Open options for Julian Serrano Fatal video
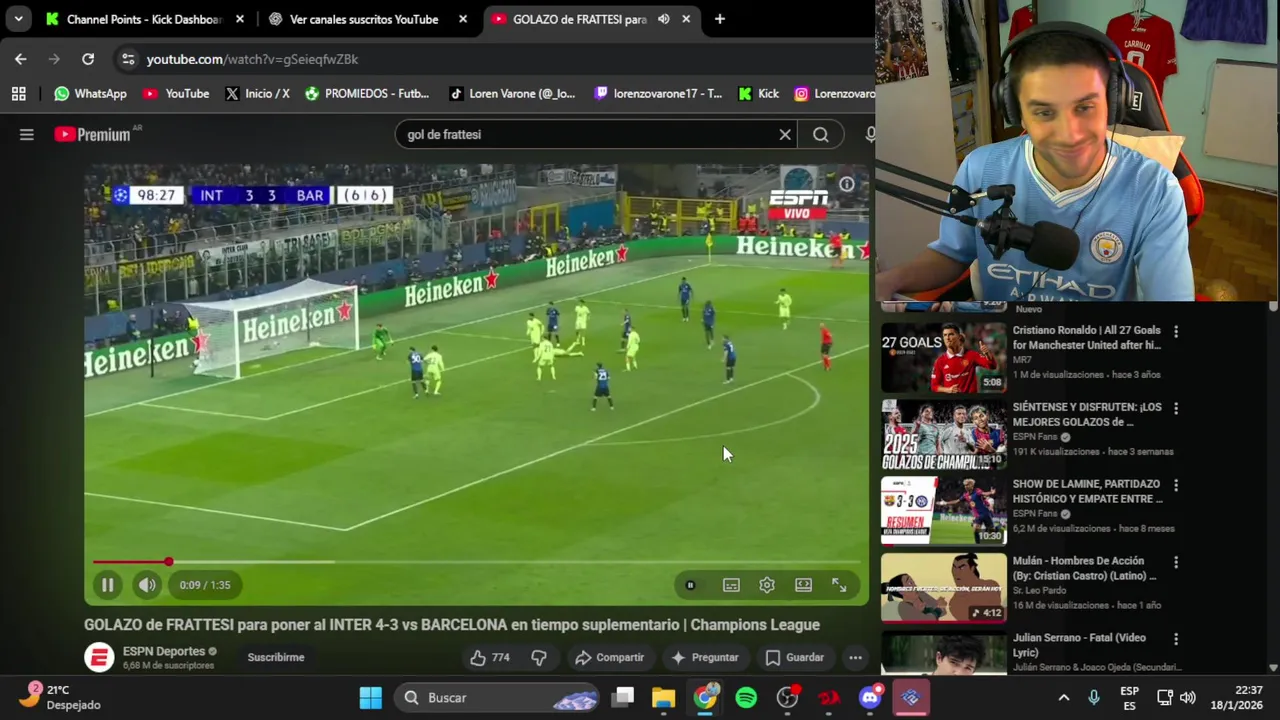Viewport: 1280px width, 720px height. point(1176,639)
